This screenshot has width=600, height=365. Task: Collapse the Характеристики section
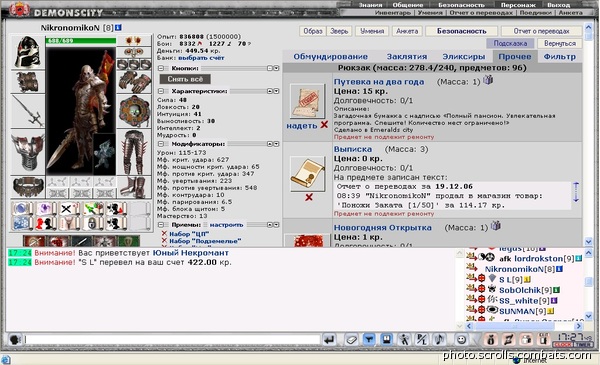pos(161,91)
